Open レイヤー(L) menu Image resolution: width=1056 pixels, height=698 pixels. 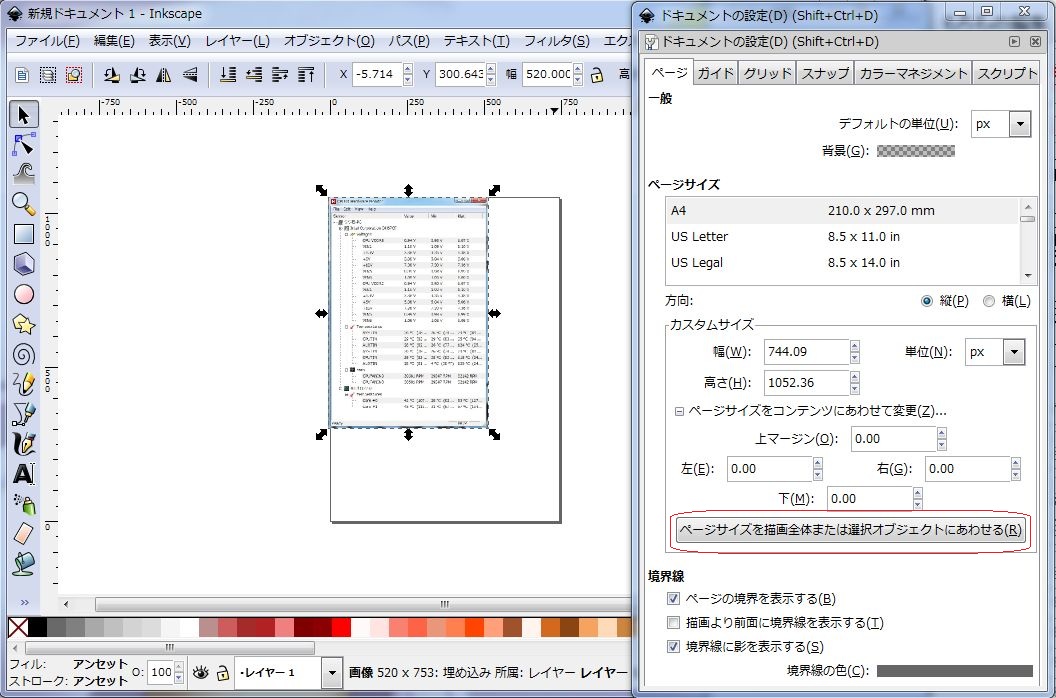[x=237, y=41]
